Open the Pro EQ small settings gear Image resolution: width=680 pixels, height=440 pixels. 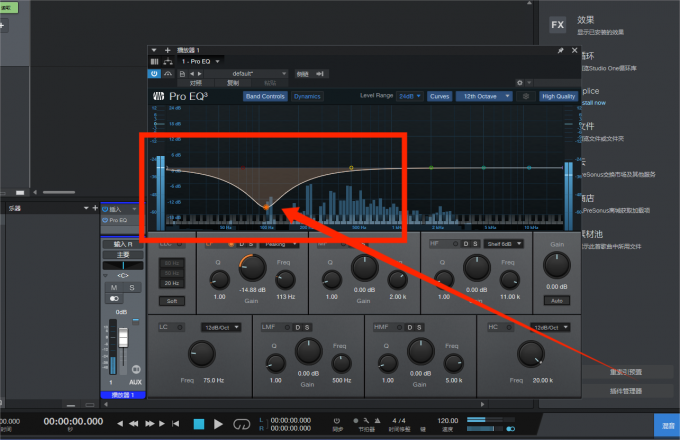pos(526,96)
